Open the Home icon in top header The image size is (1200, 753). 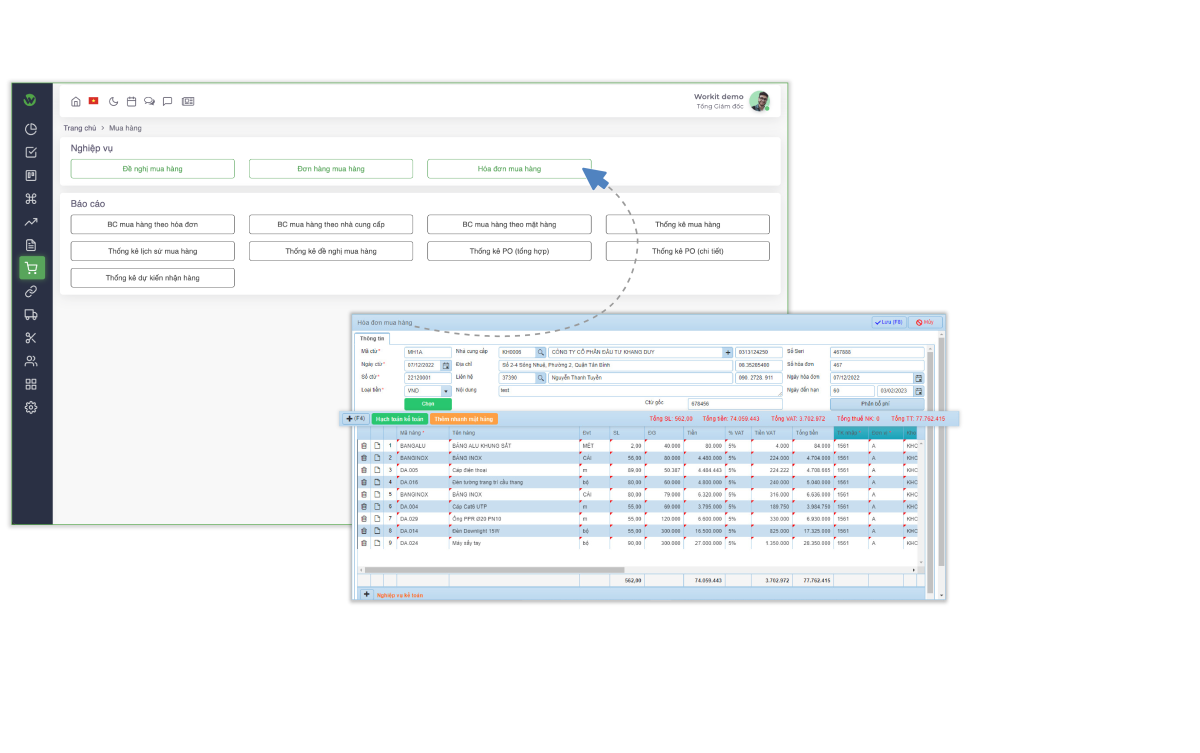(x=76, y=100)
